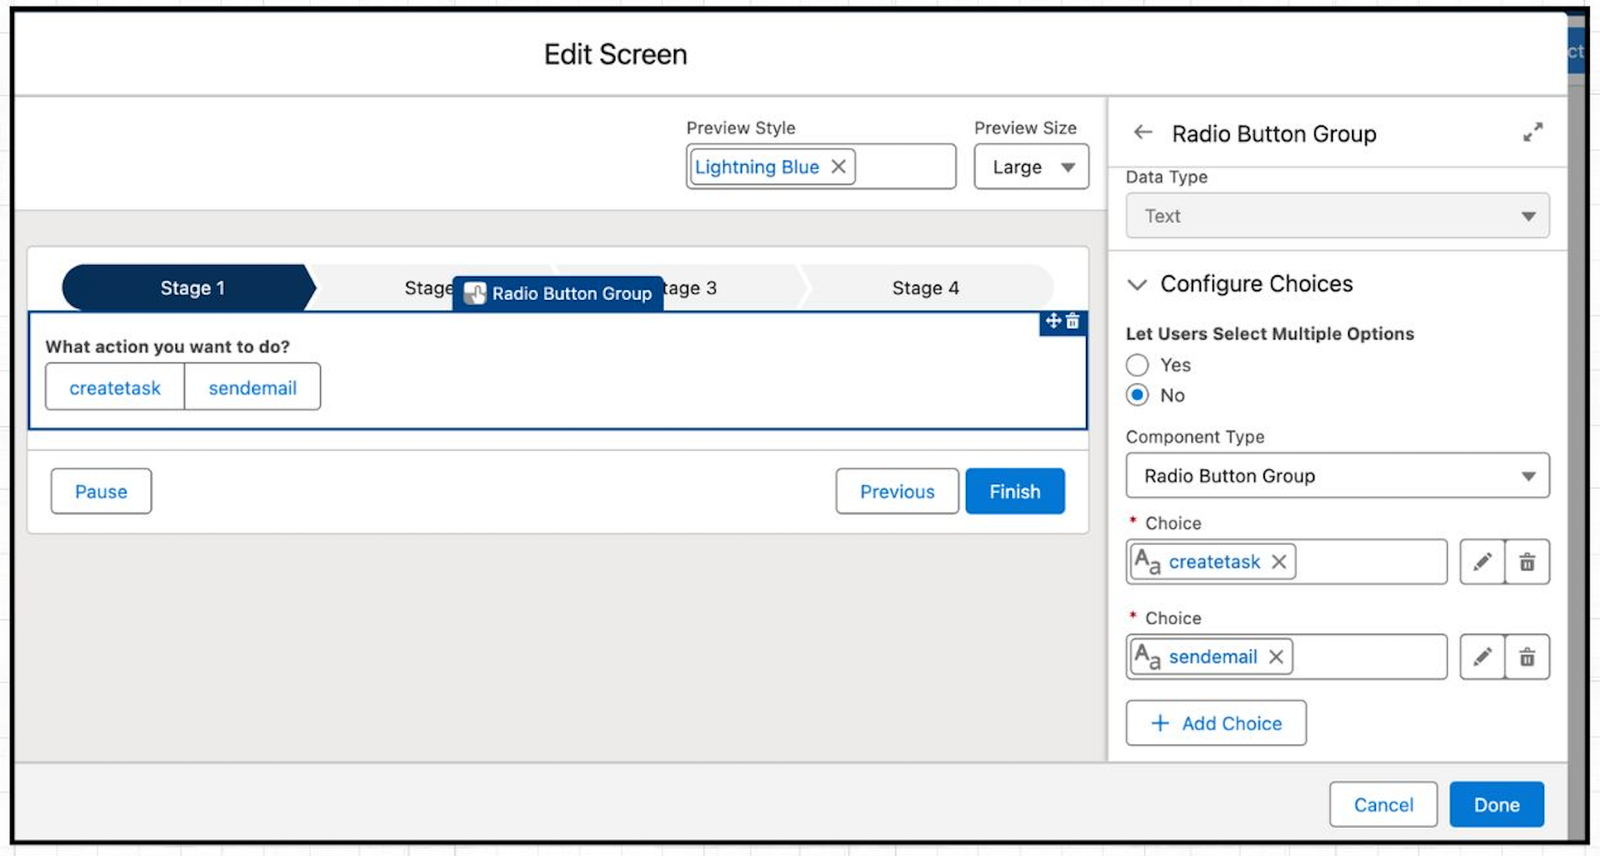
Task: Go back using the left arrow icon
Action: coord(1143,132)
